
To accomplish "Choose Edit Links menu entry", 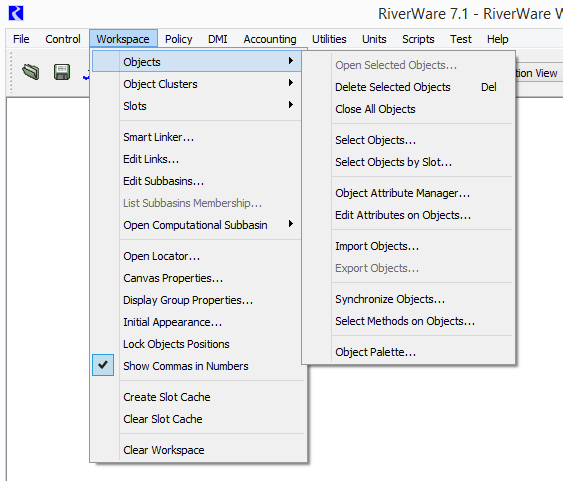I will tap(196, 159).
